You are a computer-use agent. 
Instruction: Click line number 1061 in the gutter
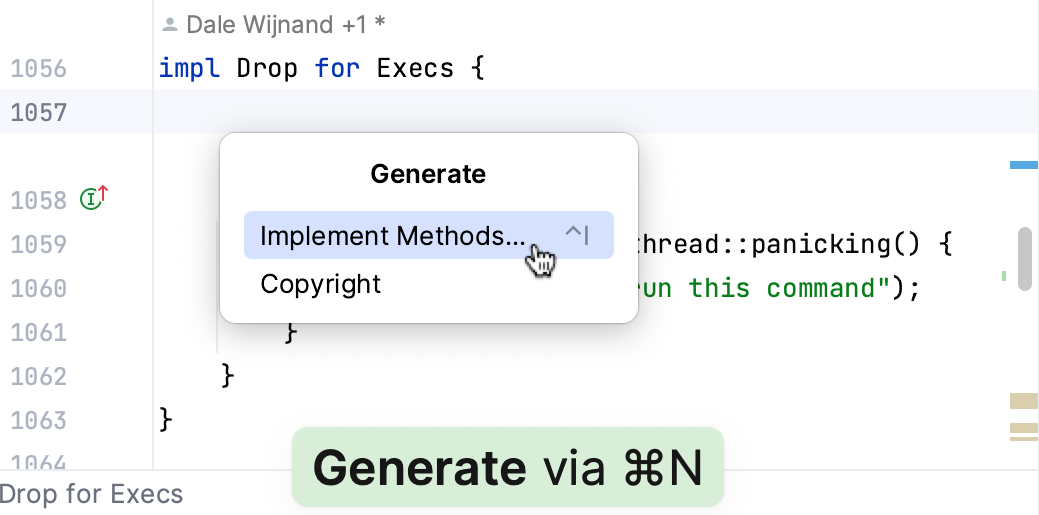pyautogui.click(x=38, y=332)
